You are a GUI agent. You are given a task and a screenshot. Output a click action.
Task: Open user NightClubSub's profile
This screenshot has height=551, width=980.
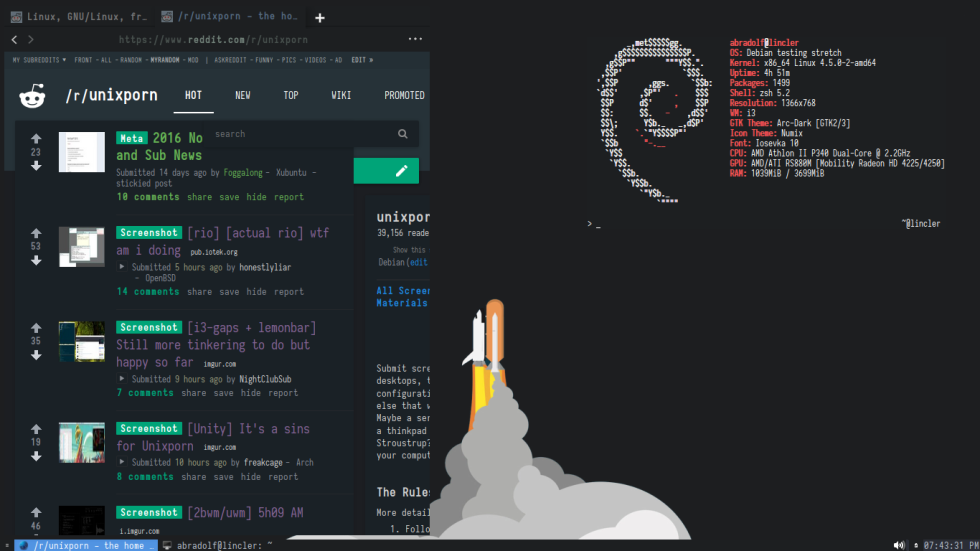point(265,379)
